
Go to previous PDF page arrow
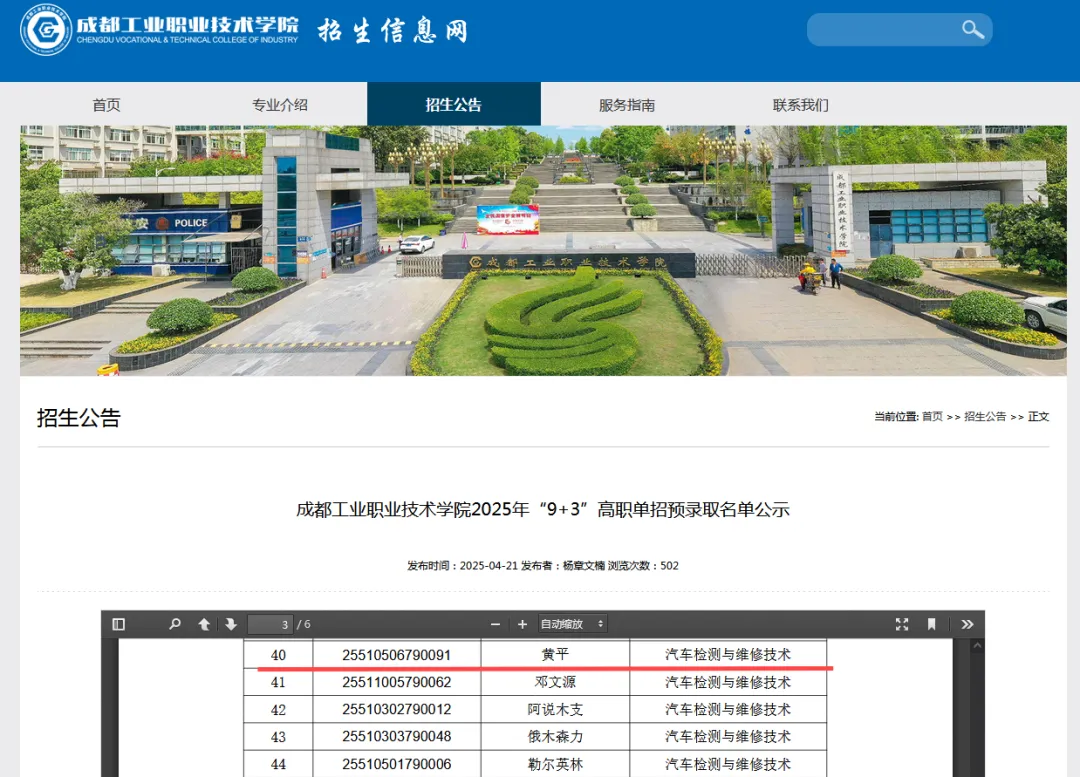coord(204,624)
